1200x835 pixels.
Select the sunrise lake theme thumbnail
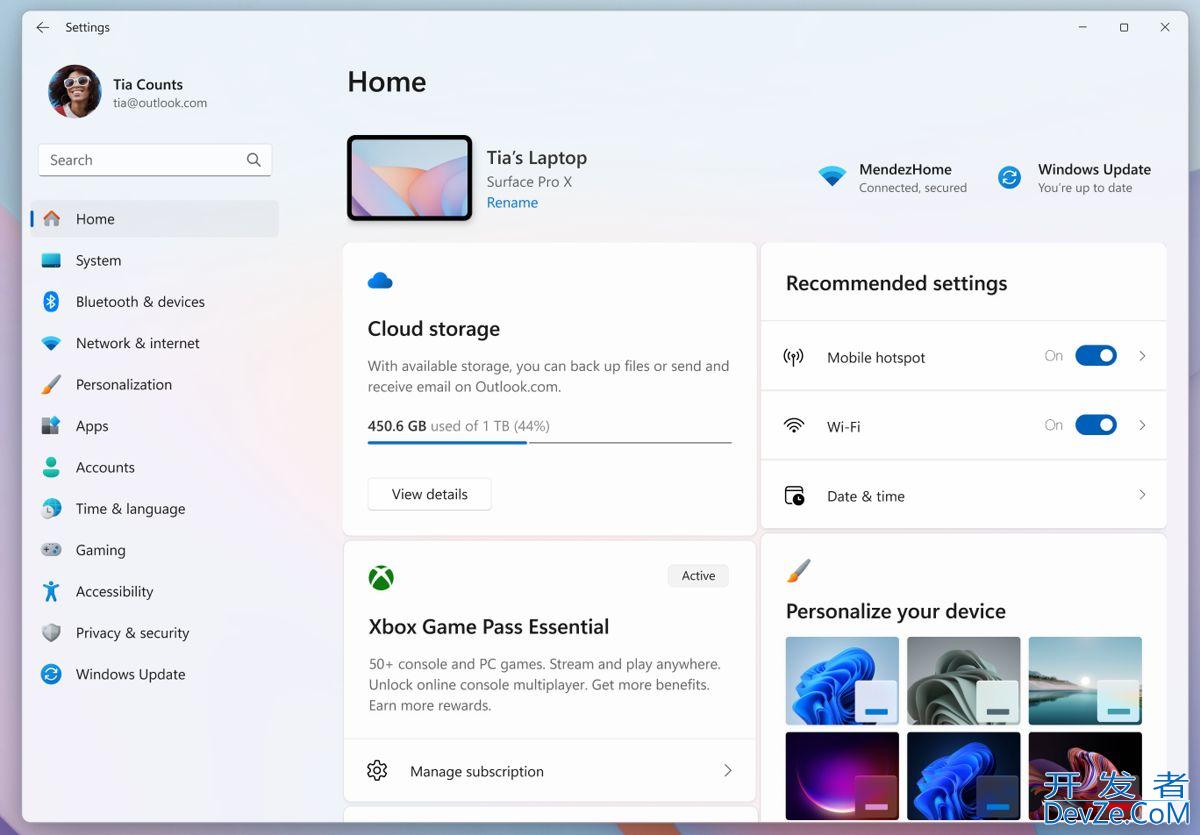click(x=1084, y=680)
